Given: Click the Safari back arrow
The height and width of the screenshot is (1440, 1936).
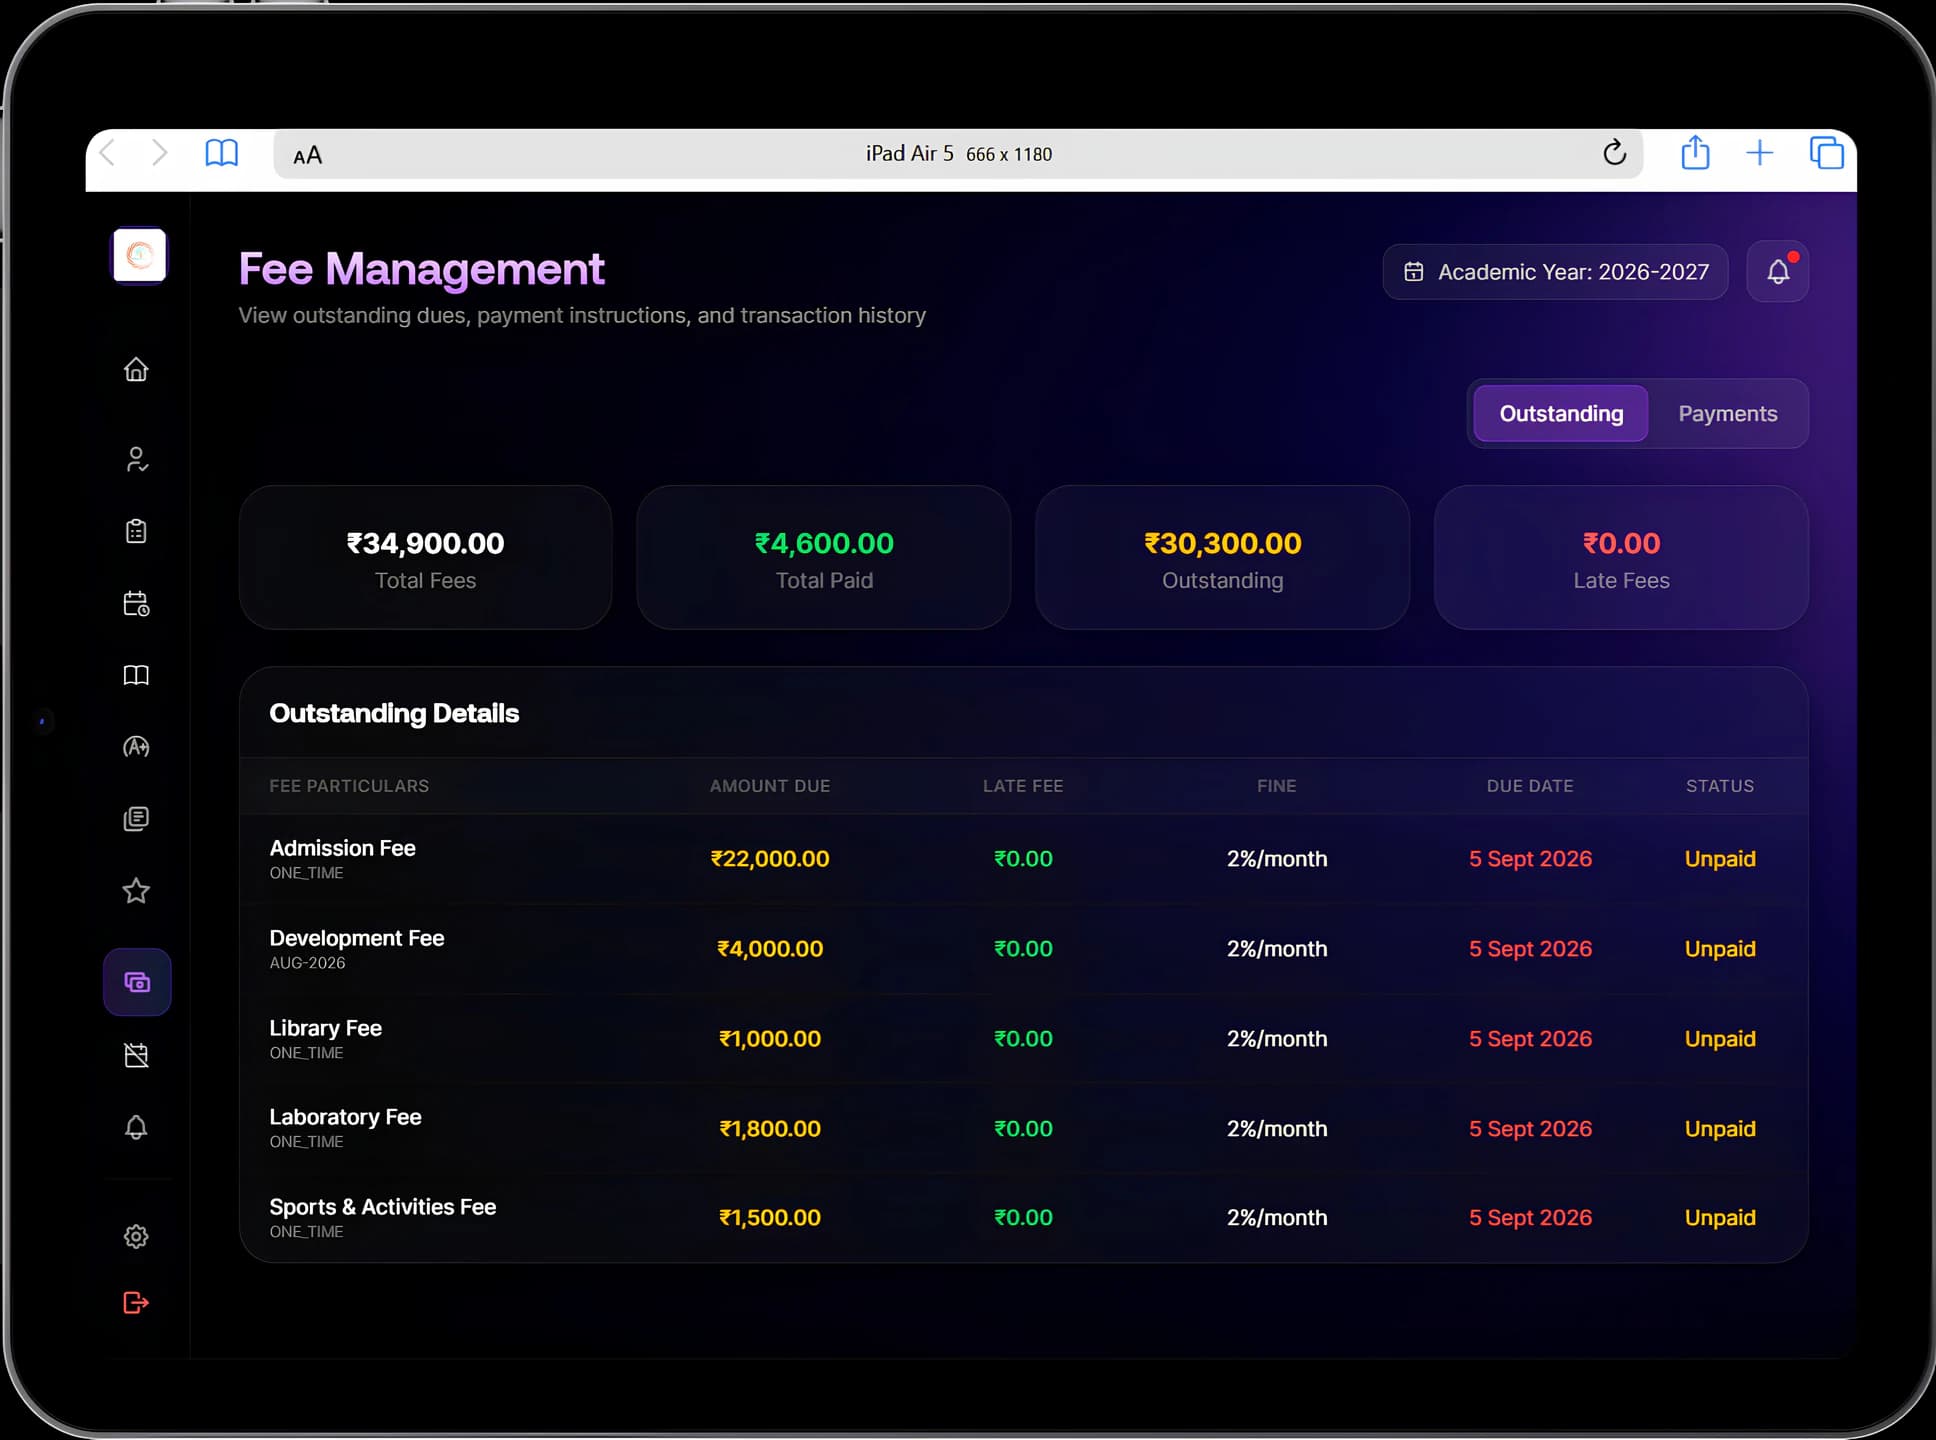Looking at the screenshot, I should 108,153.
